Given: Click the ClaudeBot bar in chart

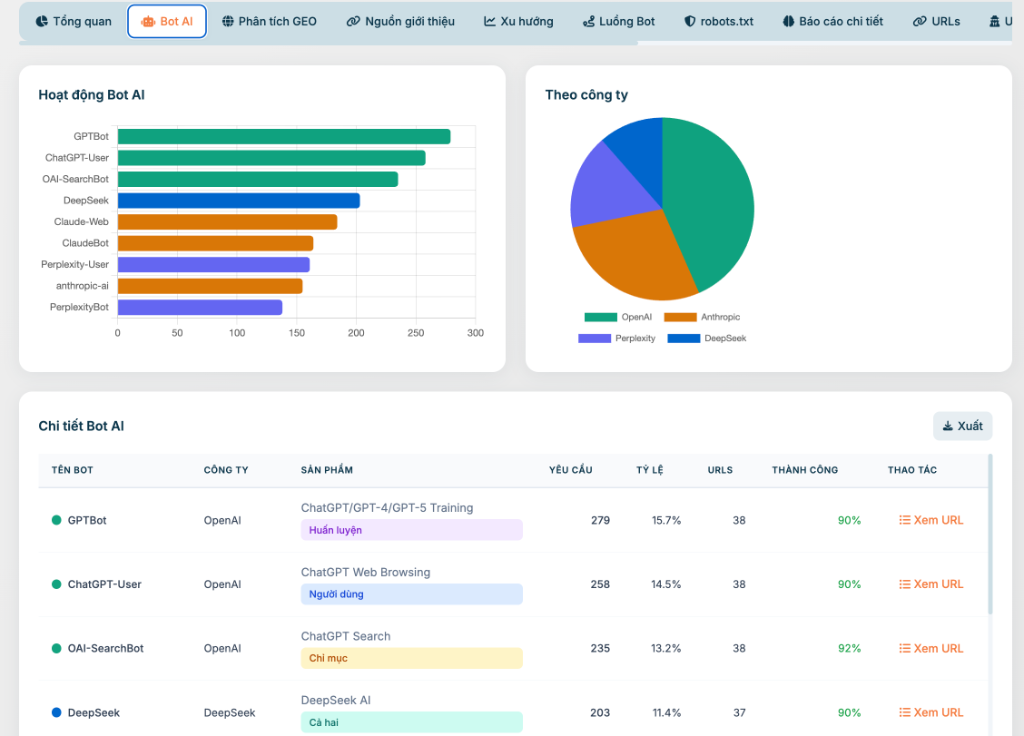Looking at the screenshot, I should point(216,244).
